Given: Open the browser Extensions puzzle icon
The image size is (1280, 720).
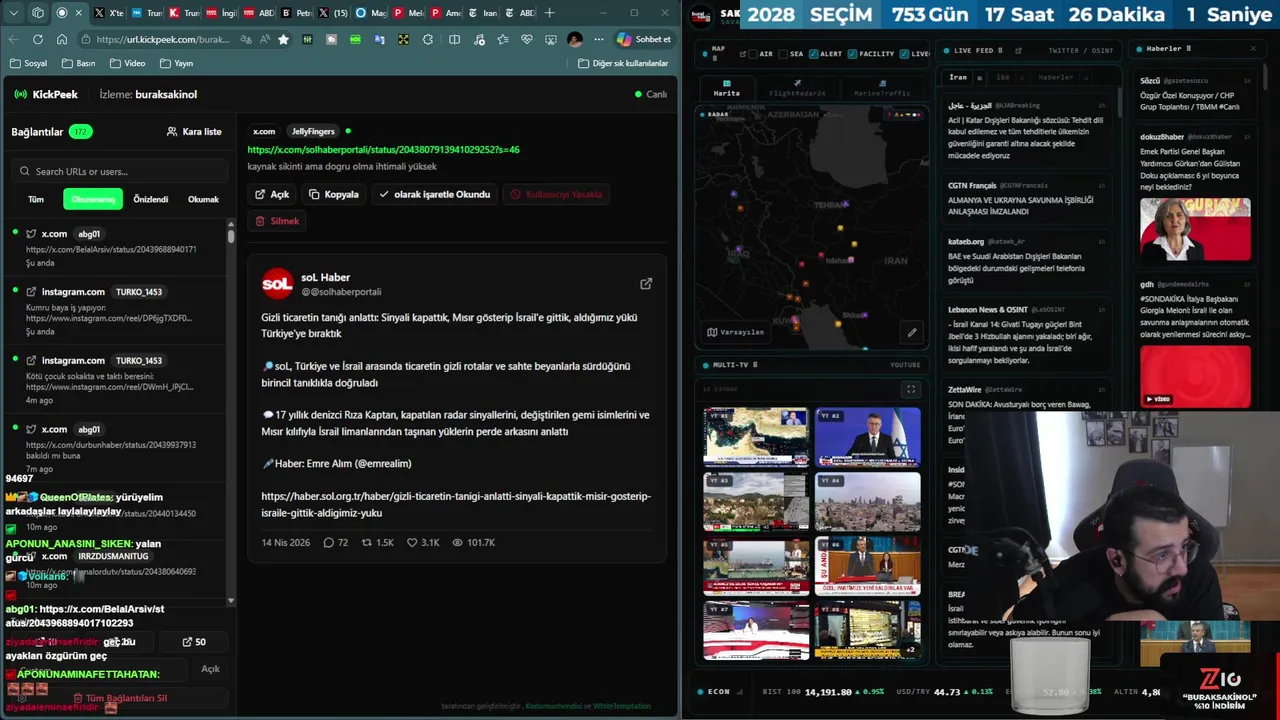Looking at the screenshot, I should pyautogui.click(x=428, y=39).
